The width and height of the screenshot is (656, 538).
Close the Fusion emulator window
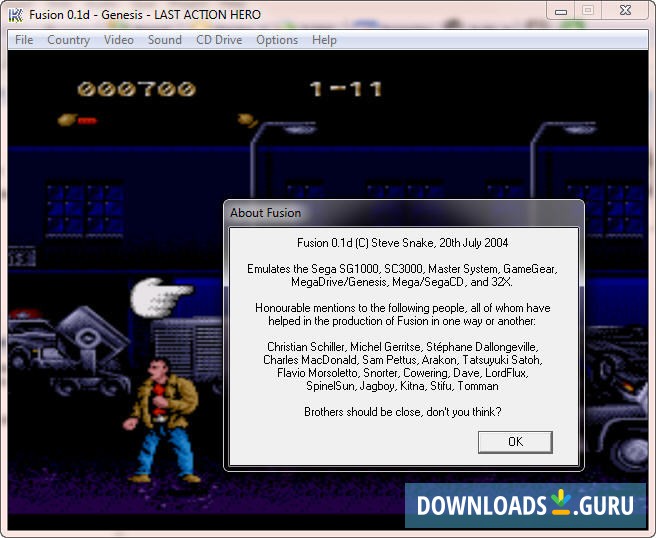tap(625, 10)
